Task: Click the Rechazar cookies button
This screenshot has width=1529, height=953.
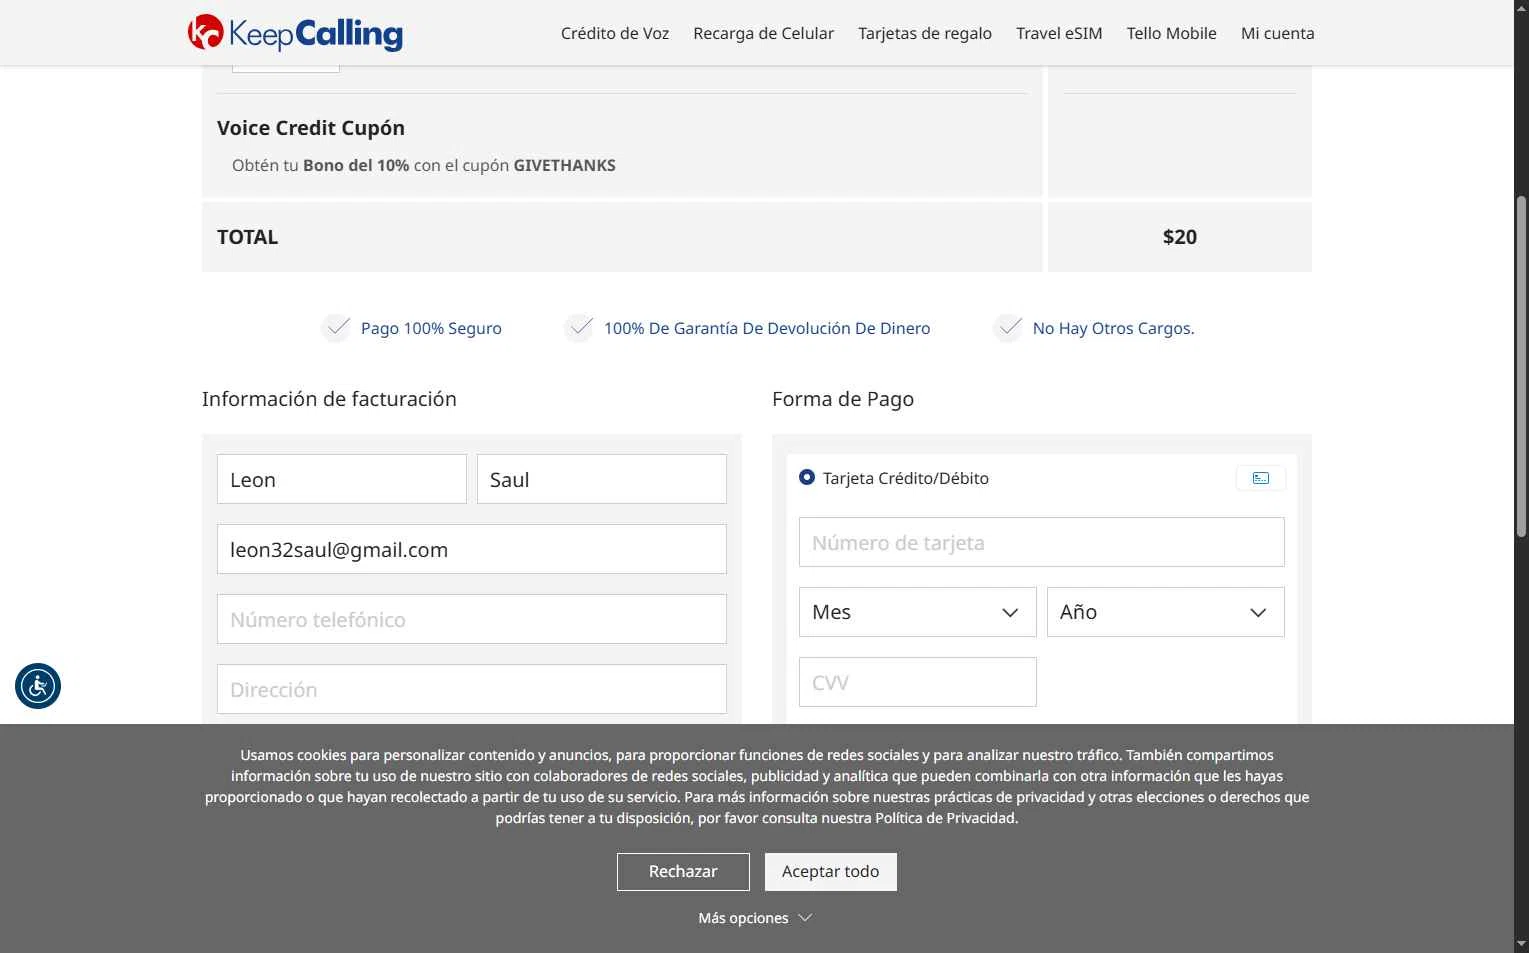Action: (683, 872)
